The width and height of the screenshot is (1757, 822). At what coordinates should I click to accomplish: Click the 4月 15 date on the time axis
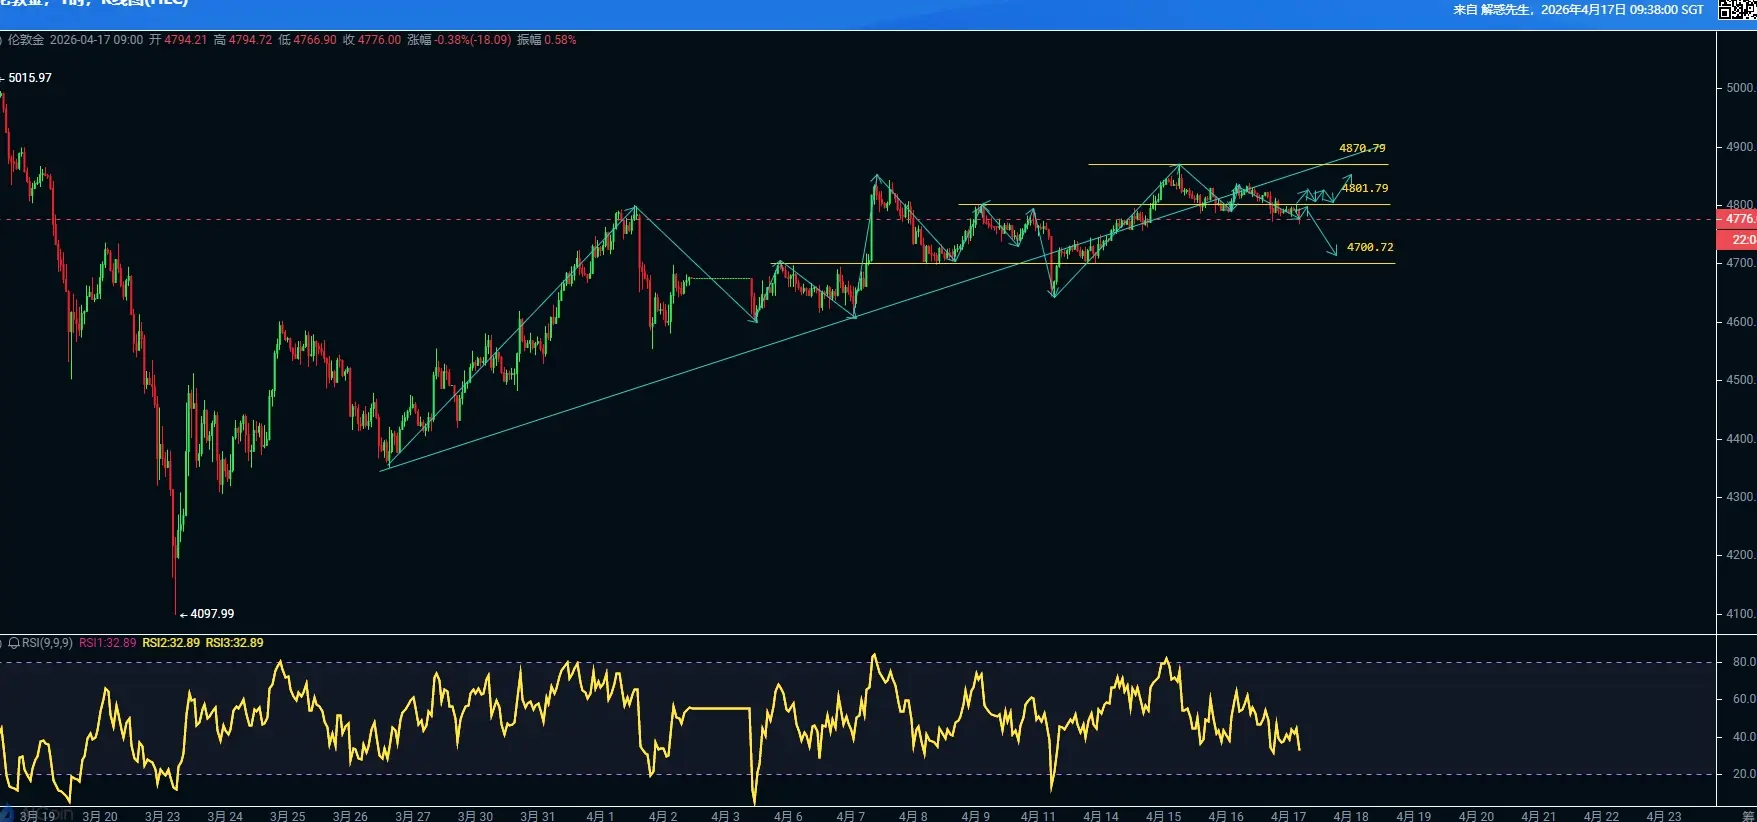pyautogui.click(x=1164, y=816)
